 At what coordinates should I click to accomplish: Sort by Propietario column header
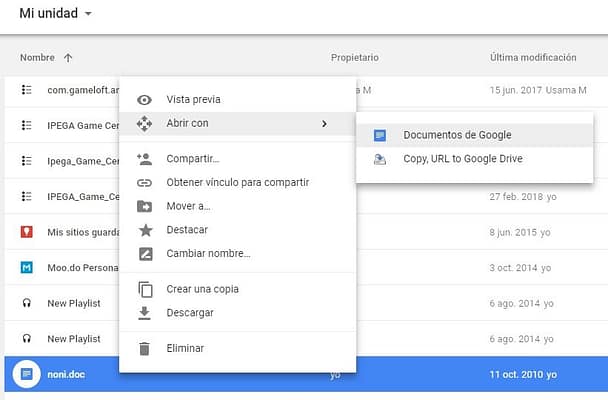point(354,57)
